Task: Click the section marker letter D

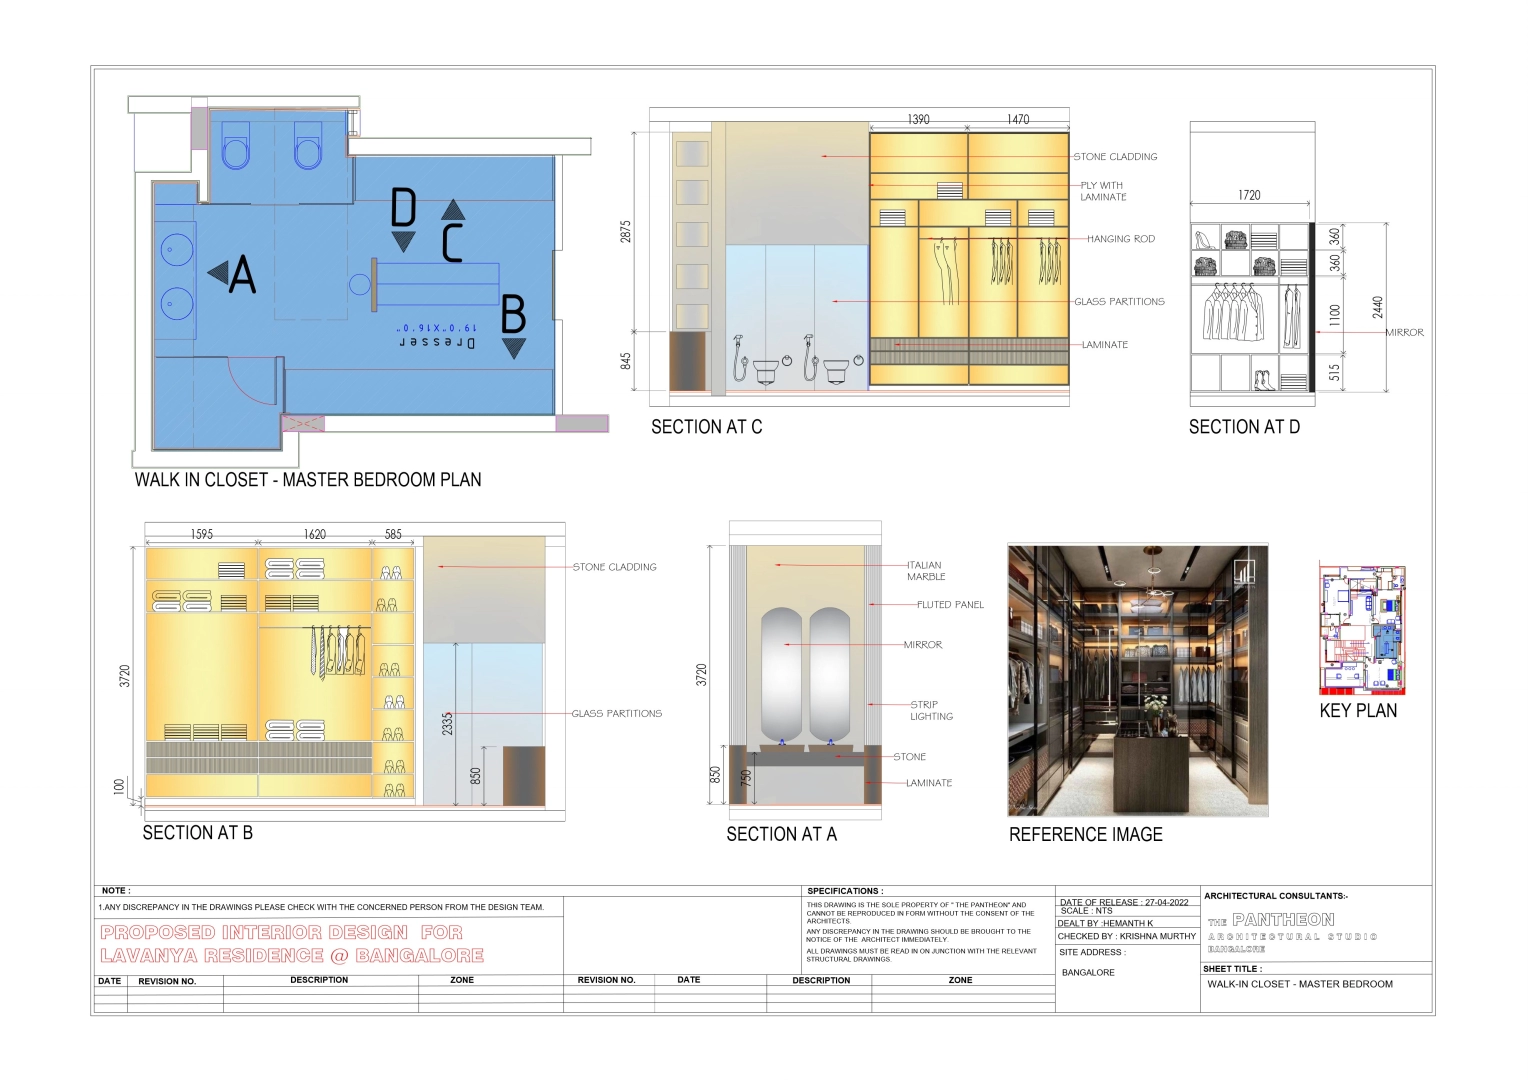Action: (403, 208)
